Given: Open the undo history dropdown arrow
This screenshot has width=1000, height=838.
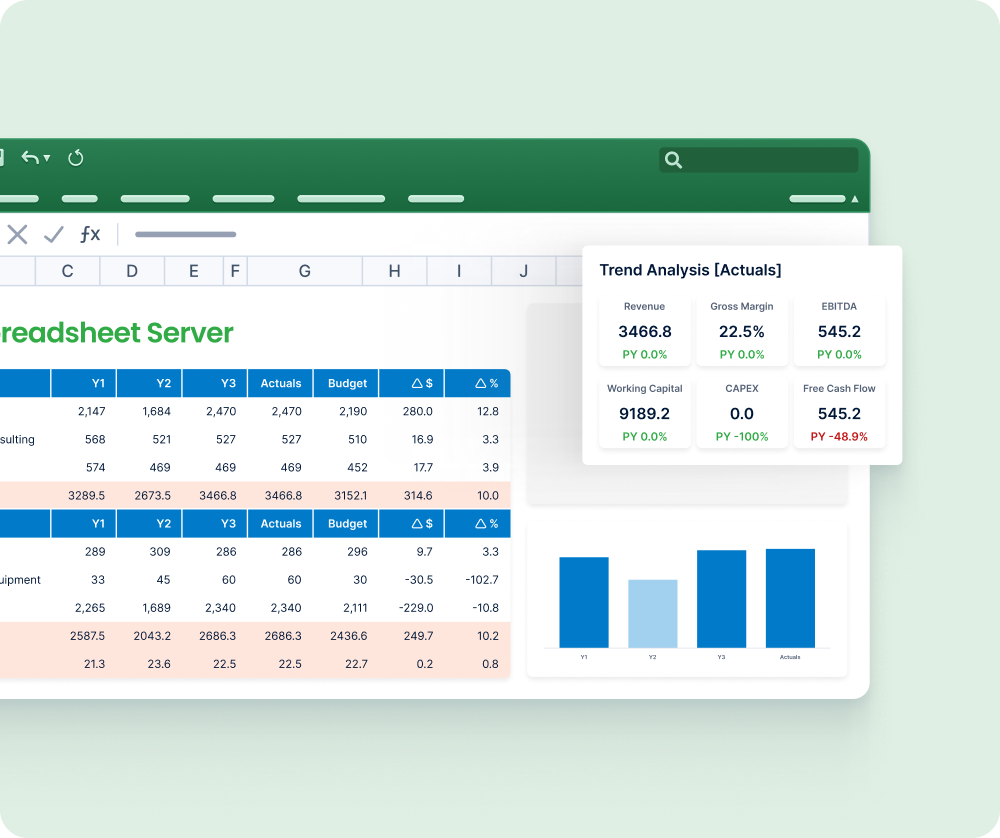Looking at the screenshot, I should (x=47, y=158).
